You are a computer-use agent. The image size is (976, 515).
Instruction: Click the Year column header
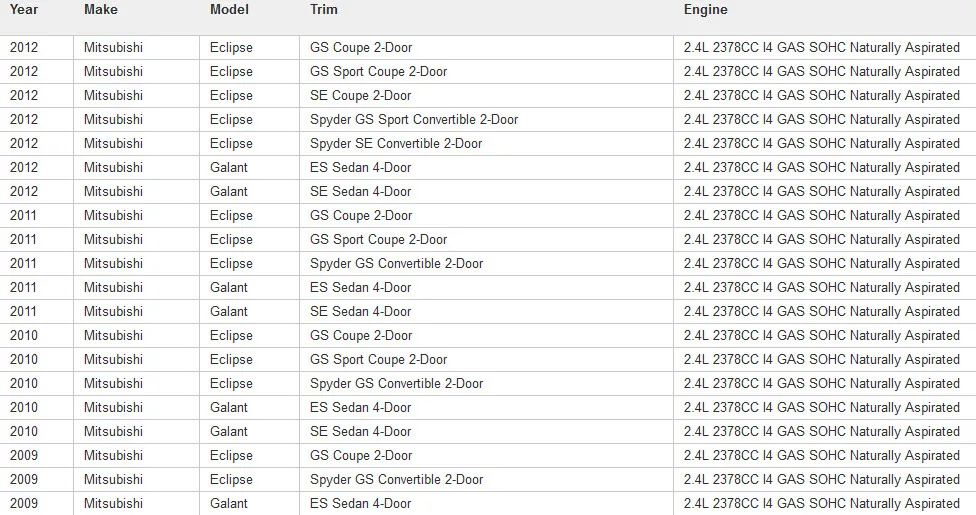click(24, 10)
